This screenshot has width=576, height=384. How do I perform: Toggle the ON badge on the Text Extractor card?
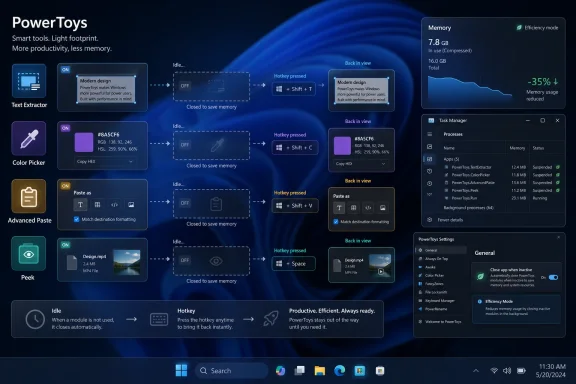[x=65, y=69]
